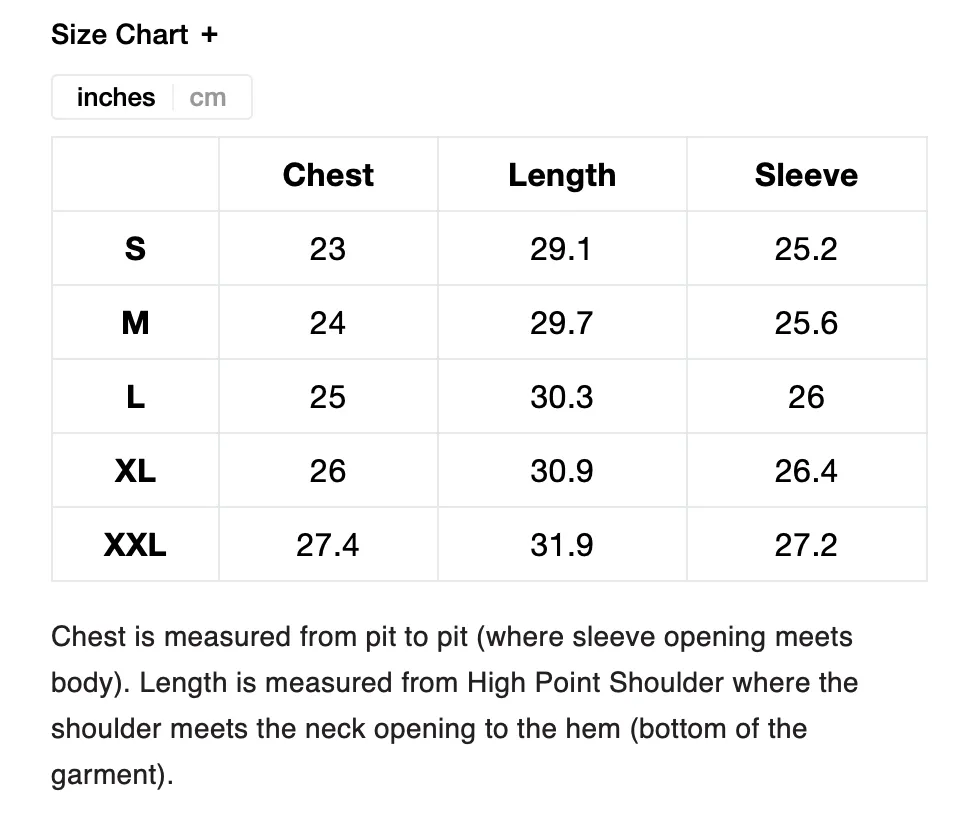Image resolution: width=958 pixels, height=824 pixels.
Task: Select the XXL size row label
Action: pos(135,545)
